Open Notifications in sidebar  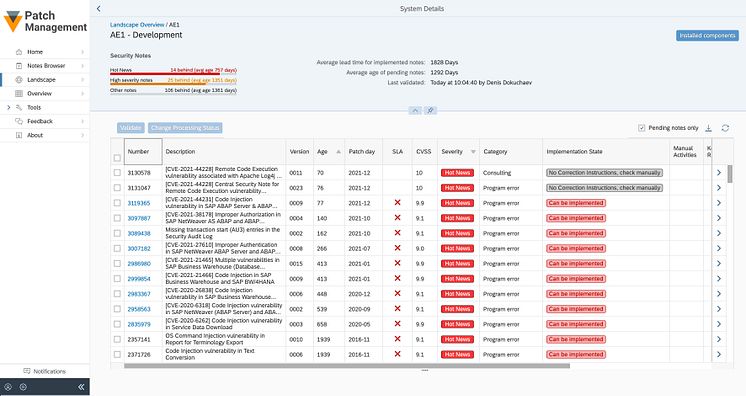click(45, 371)
